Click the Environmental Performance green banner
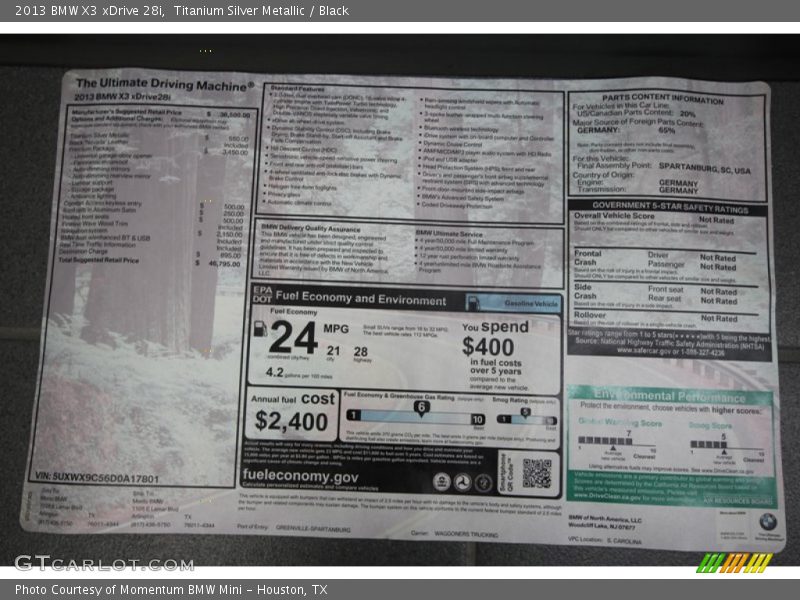The height and width of the screenshot is (600, 800). click(x=668, y=396)
